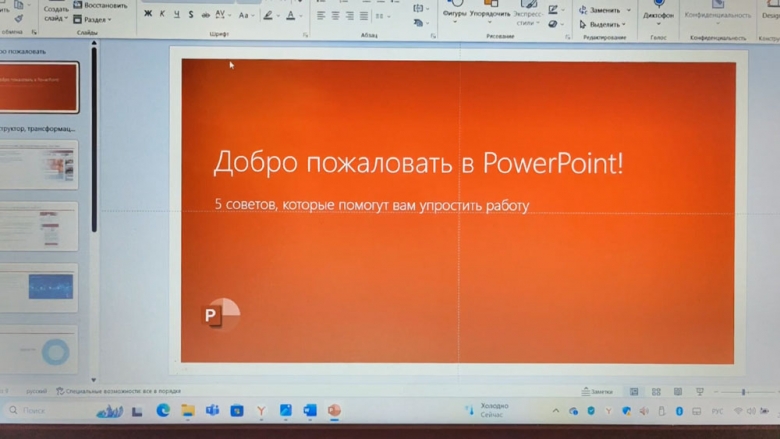Adjust zoom slider in status bar
The height and width of the screenshot is (439, 780).
(x=743, y=392)
